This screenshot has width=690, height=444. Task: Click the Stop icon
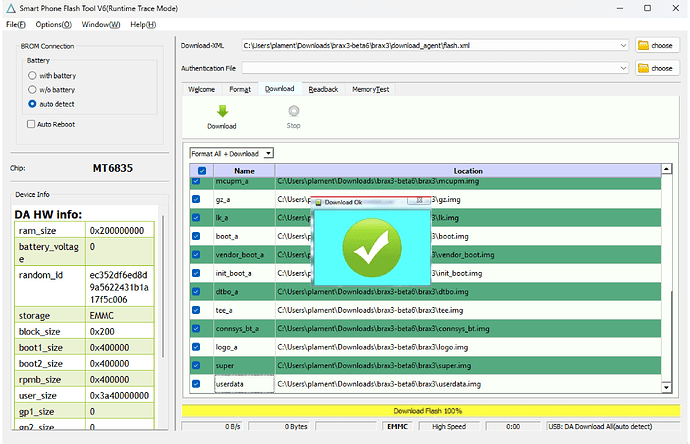294,111
